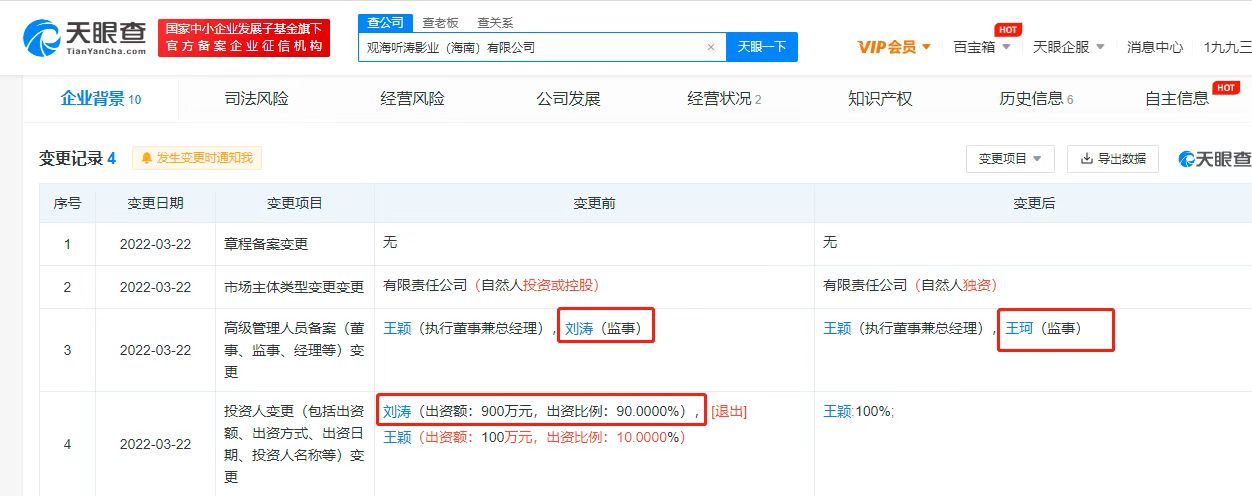Select the 查关系 search mode tab
The image size is (1252, 496).
(x=494, y=22)
